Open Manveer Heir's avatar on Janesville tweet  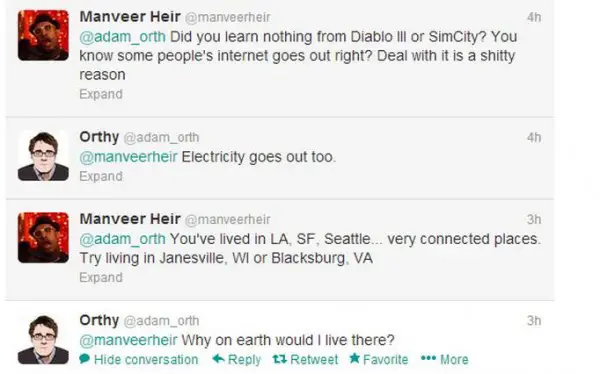43,237
